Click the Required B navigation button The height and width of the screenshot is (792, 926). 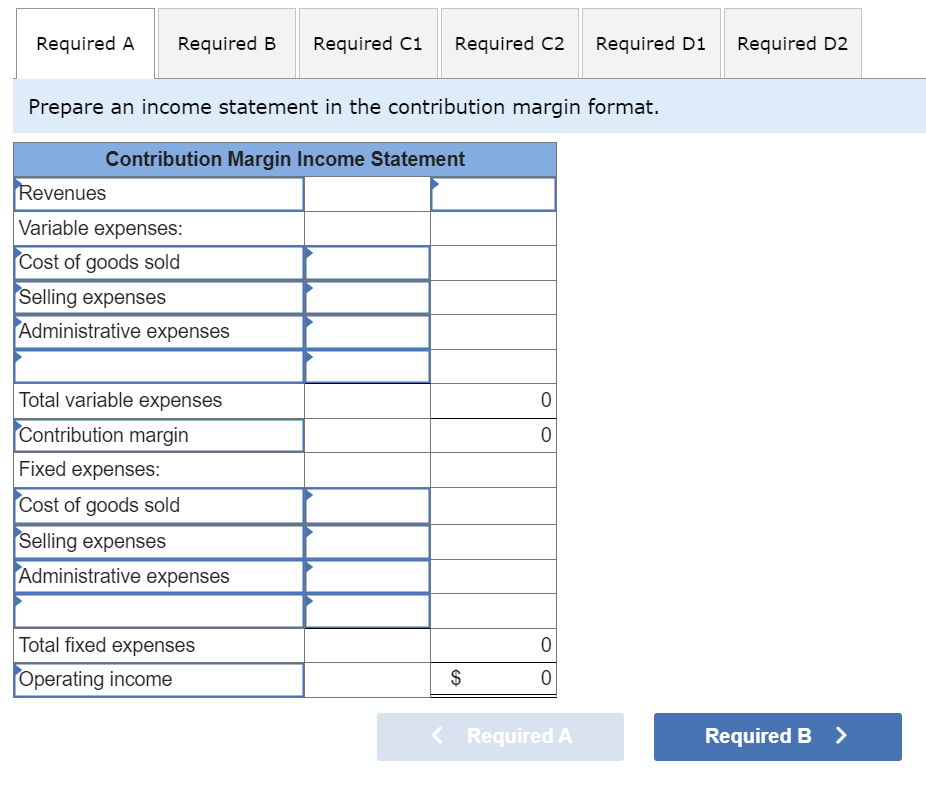pyautogui.click(x=777, y=736)
